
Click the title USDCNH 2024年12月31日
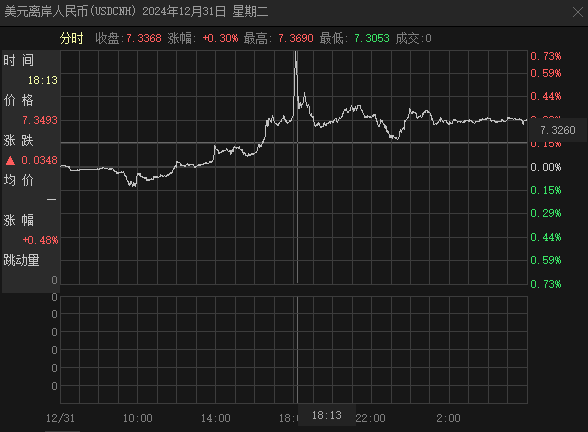coord(136,12)
